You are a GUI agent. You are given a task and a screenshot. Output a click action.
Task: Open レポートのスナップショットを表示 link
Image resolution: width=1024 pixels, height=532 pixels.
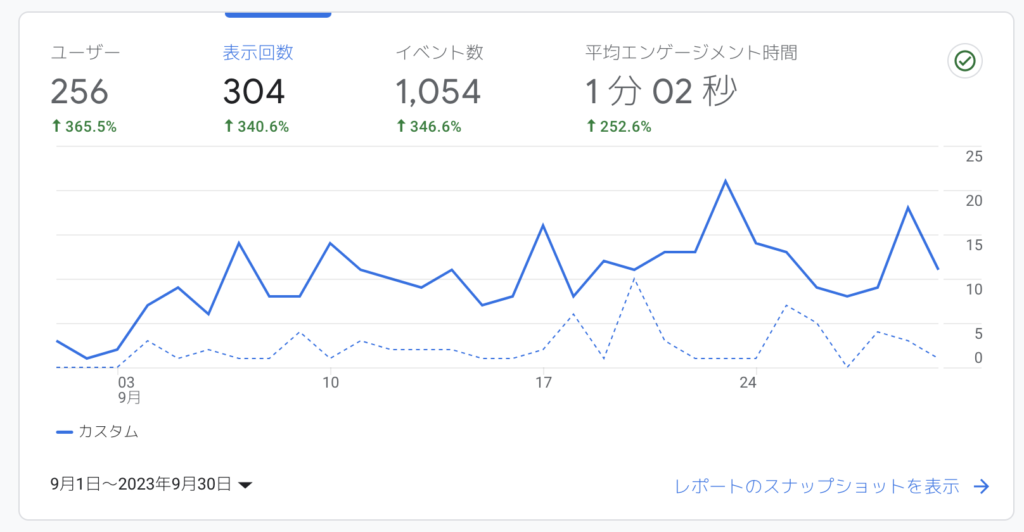pos(816,486)
